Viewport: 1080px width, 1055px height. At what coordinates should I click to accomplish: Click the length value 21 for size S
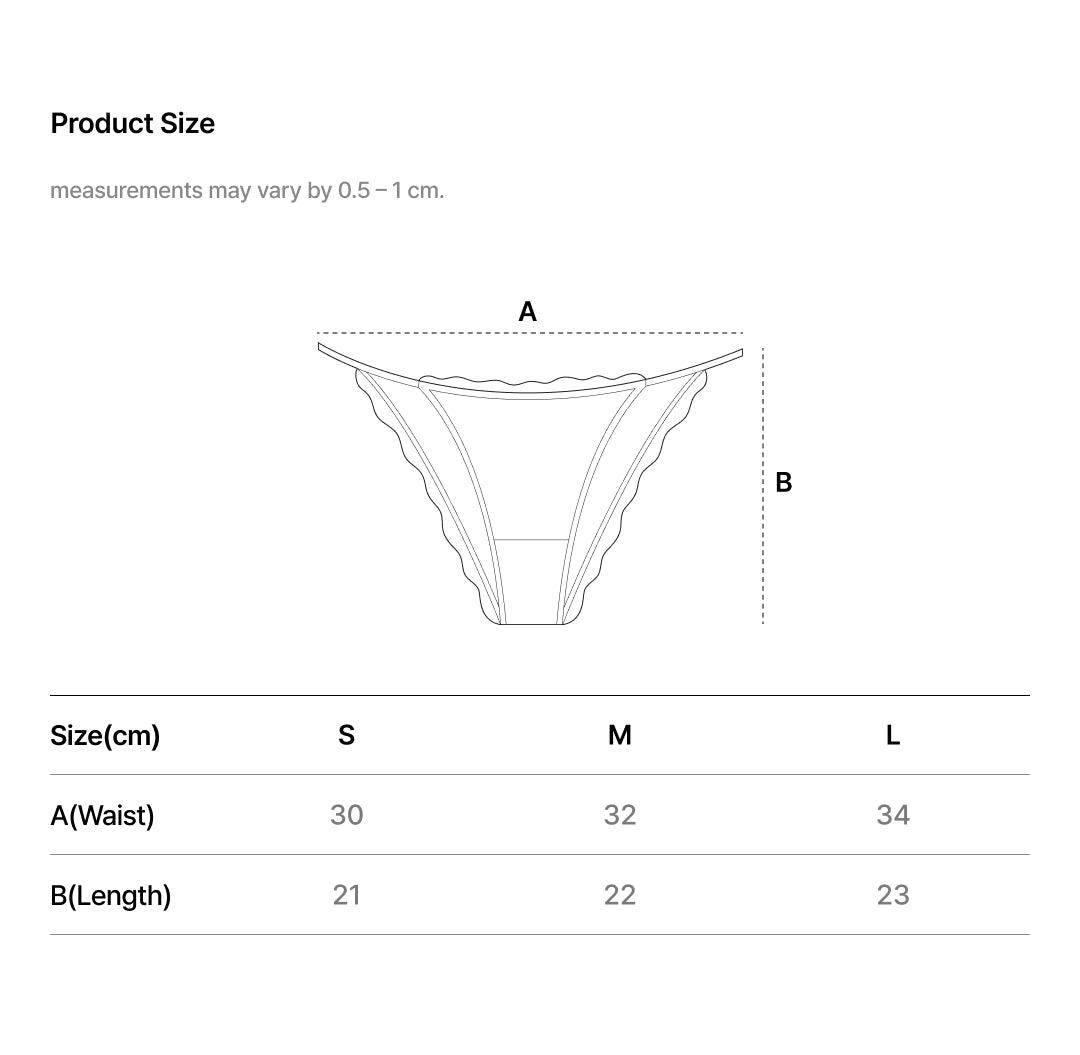click(x=346, y=895)
